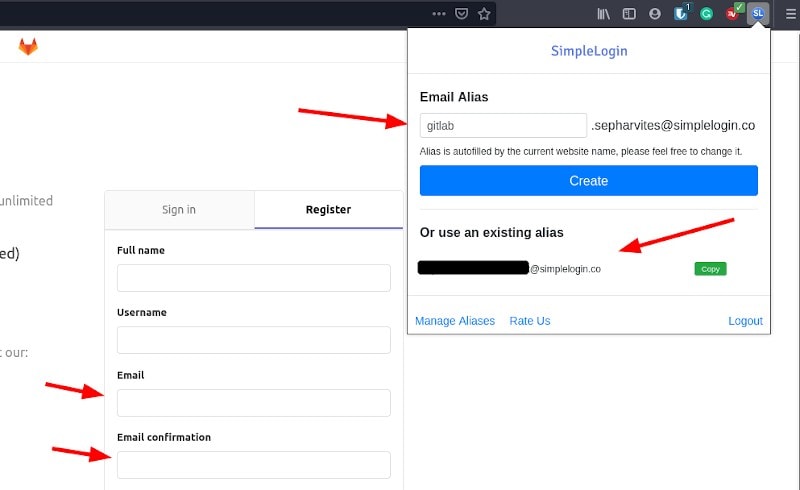The image size is (800, 490).
Task: Click the 'Alias is autofilled' hint text
Action: 581,152
